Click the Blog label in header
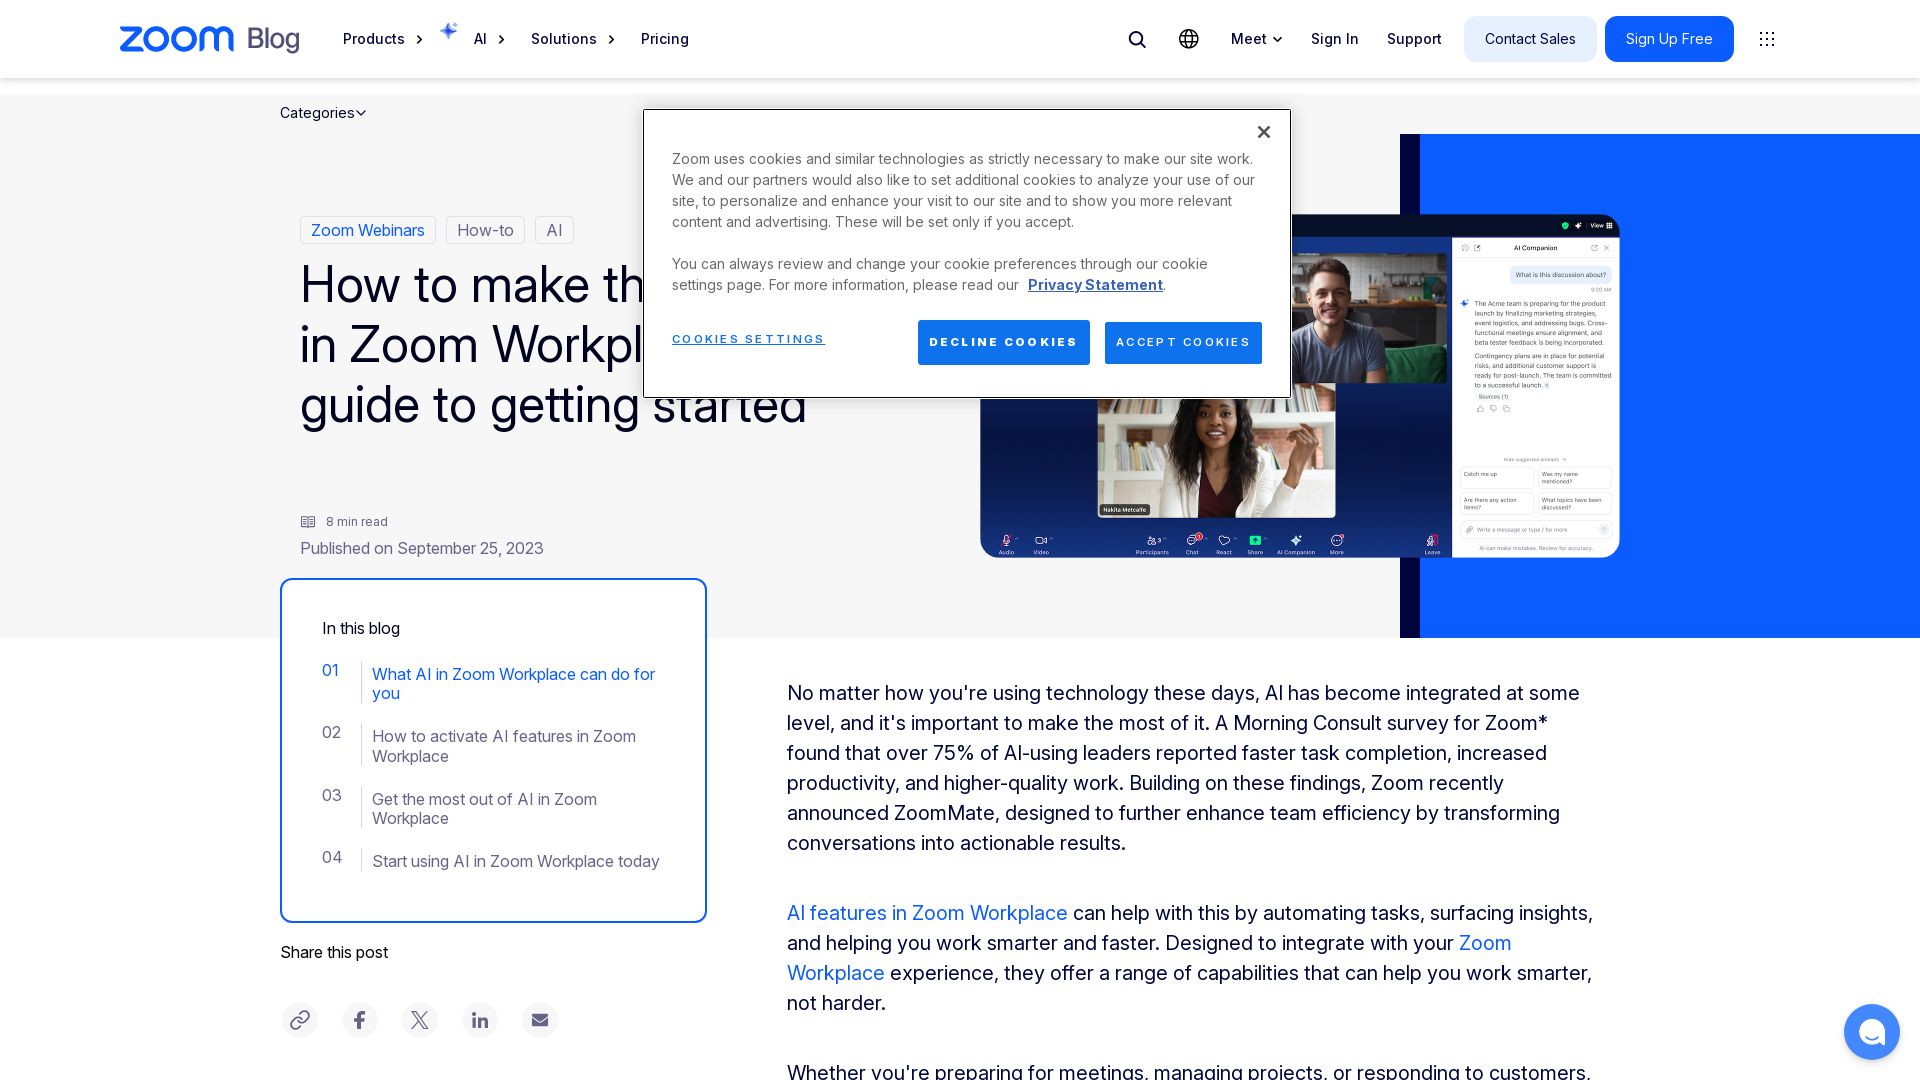 tap(273, 39)
